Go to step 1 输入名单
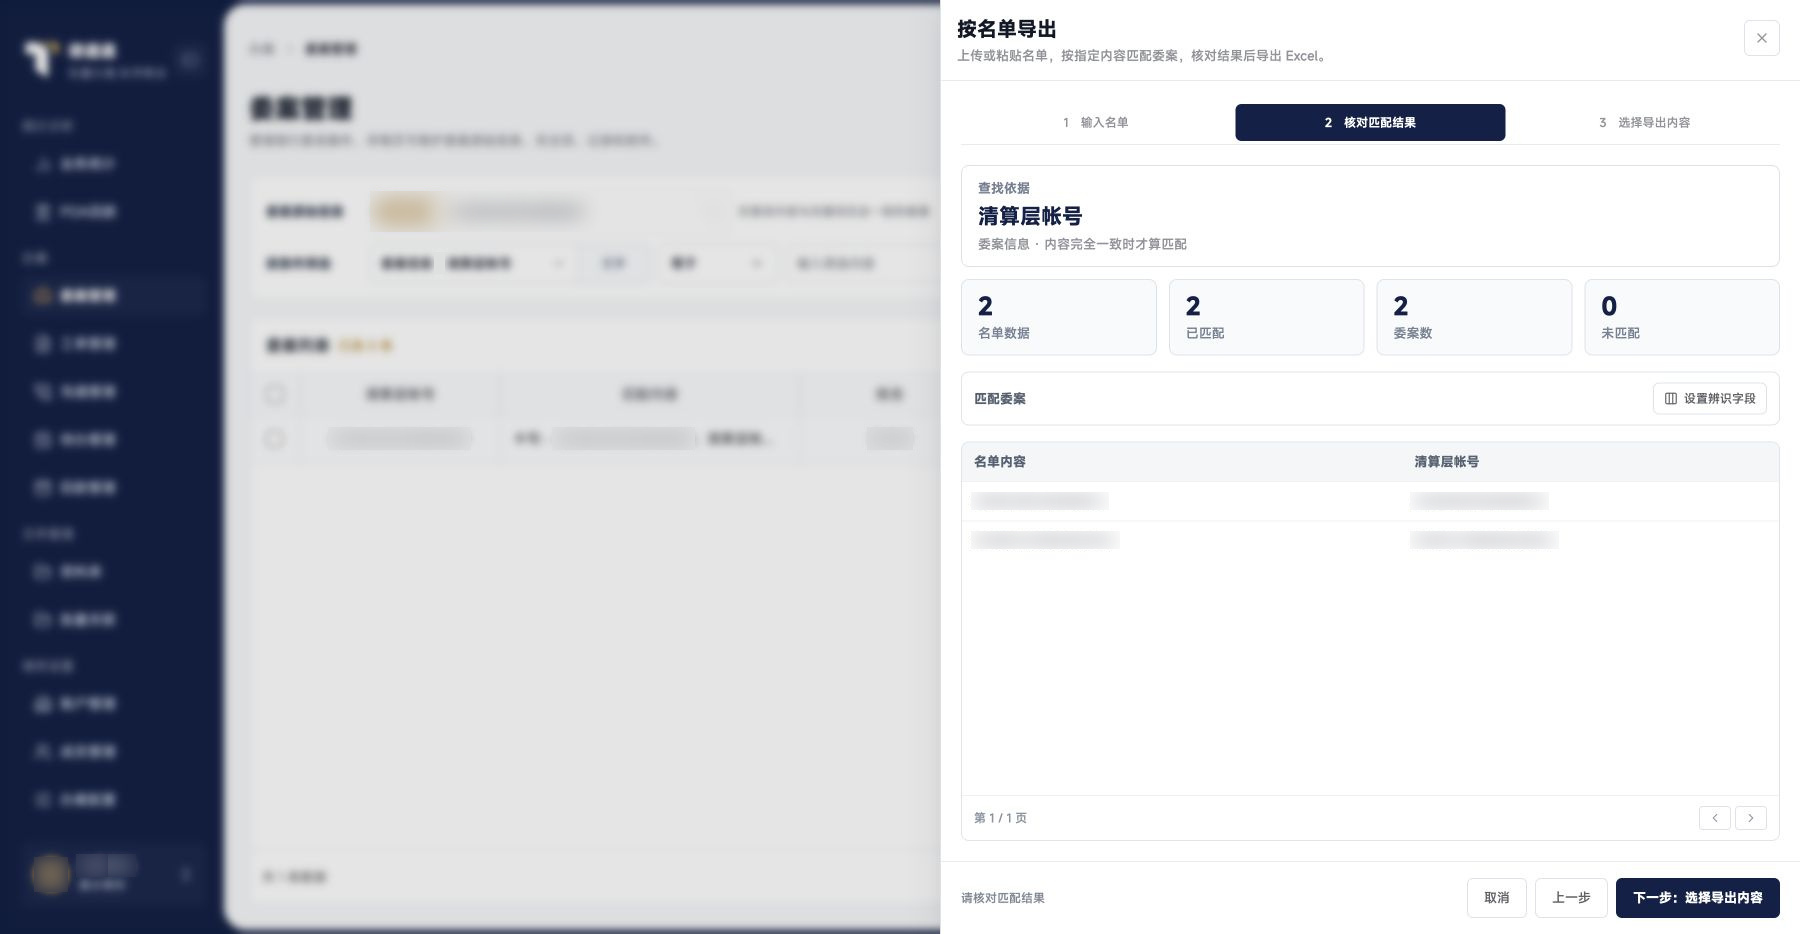 pos(1096,122)
